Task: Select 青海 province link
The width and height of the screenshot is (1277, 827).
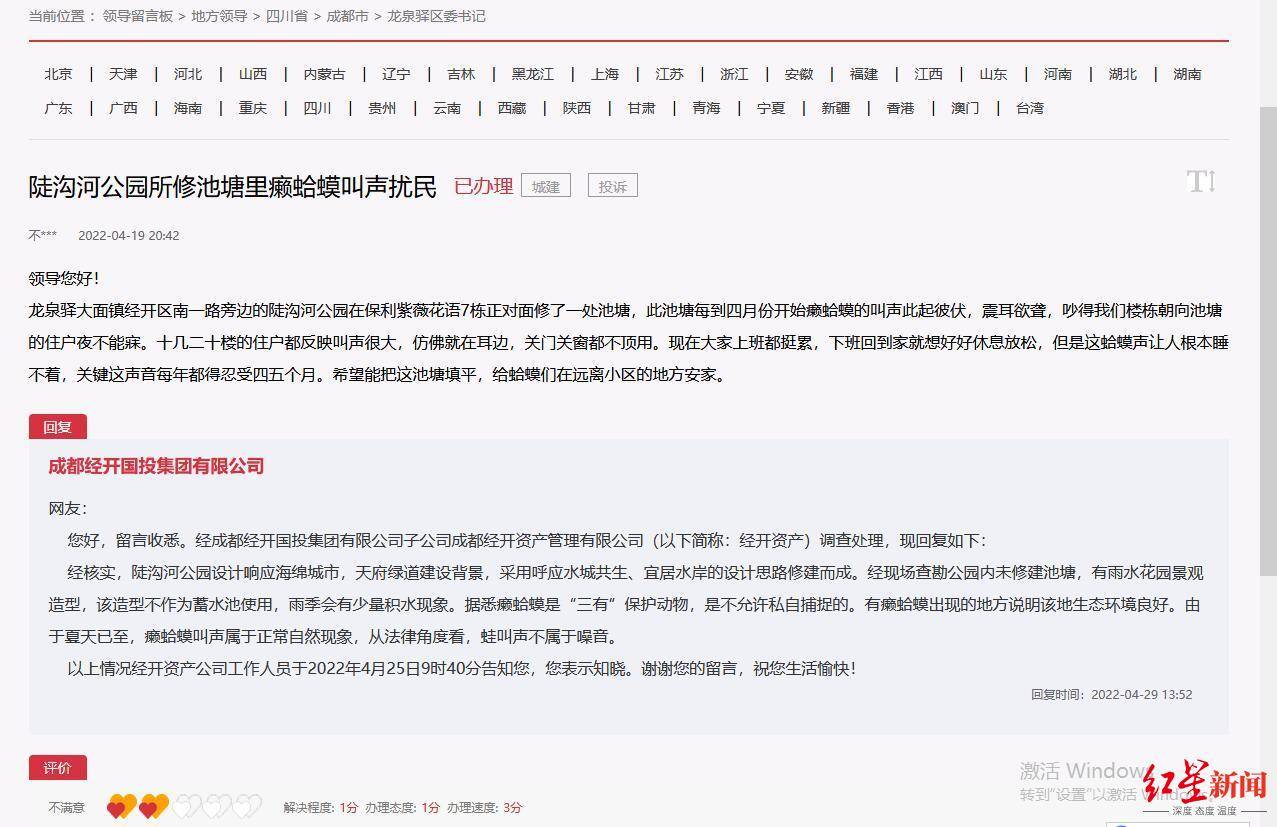Action: coord(706,108)
